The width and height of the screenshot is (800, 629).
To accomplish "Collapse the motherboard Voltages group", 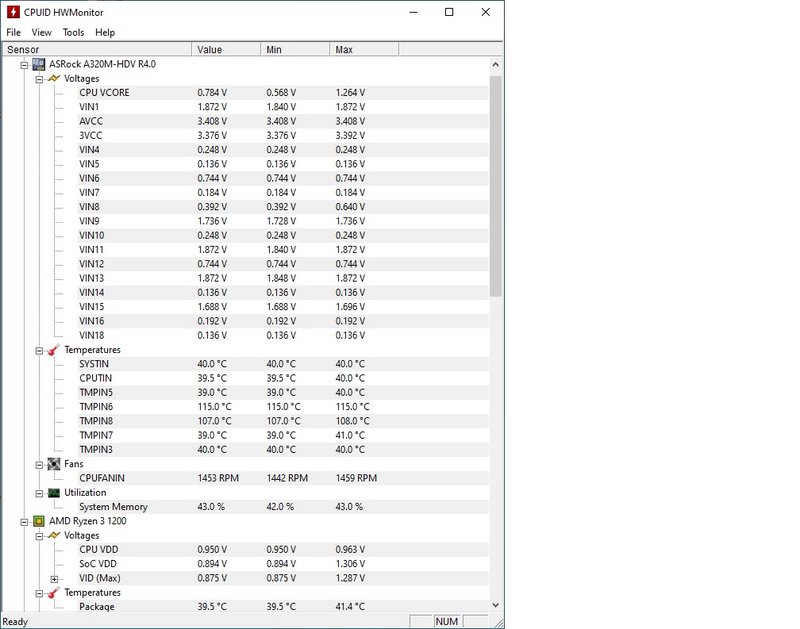I will tap(39, 79).
